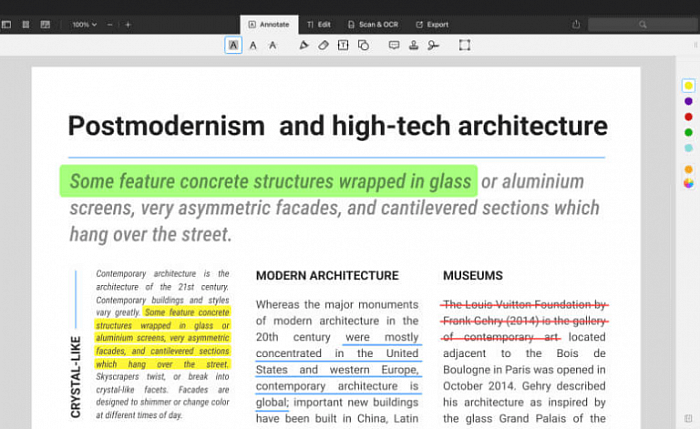Viewport: 700px width, 429px height.
Task: Select the Note comment tool
Action: (x=394, y=45)
